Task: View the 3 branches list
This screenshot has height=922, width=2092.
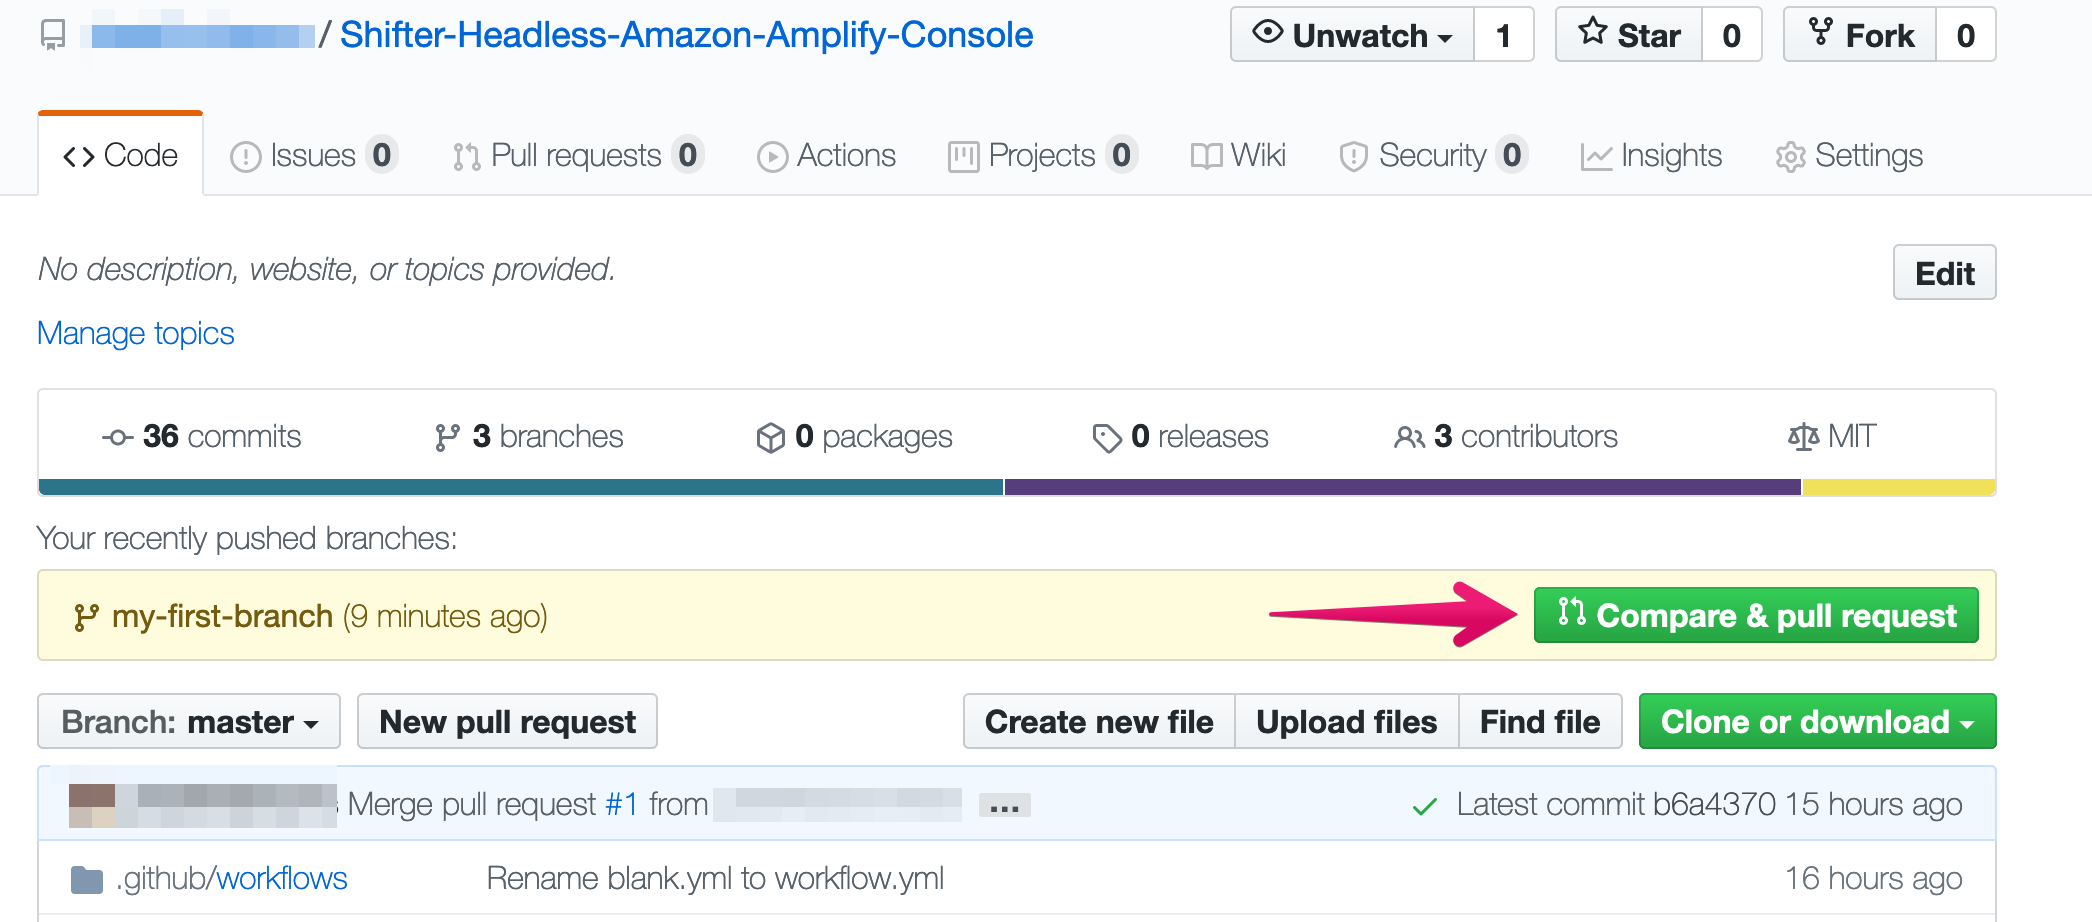Action: [x=529, y=437]
